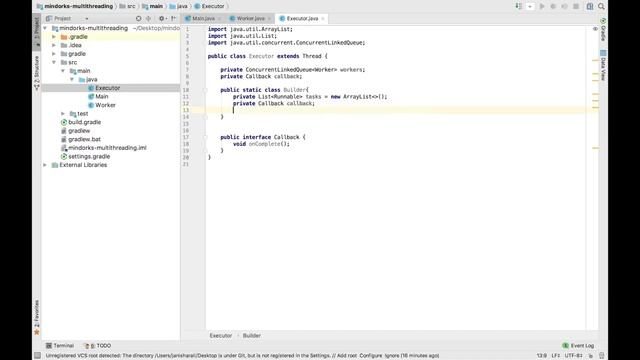640x360 pixels.
Task: Click the Run (play) button in toolbar
Action: coord(542,6)
